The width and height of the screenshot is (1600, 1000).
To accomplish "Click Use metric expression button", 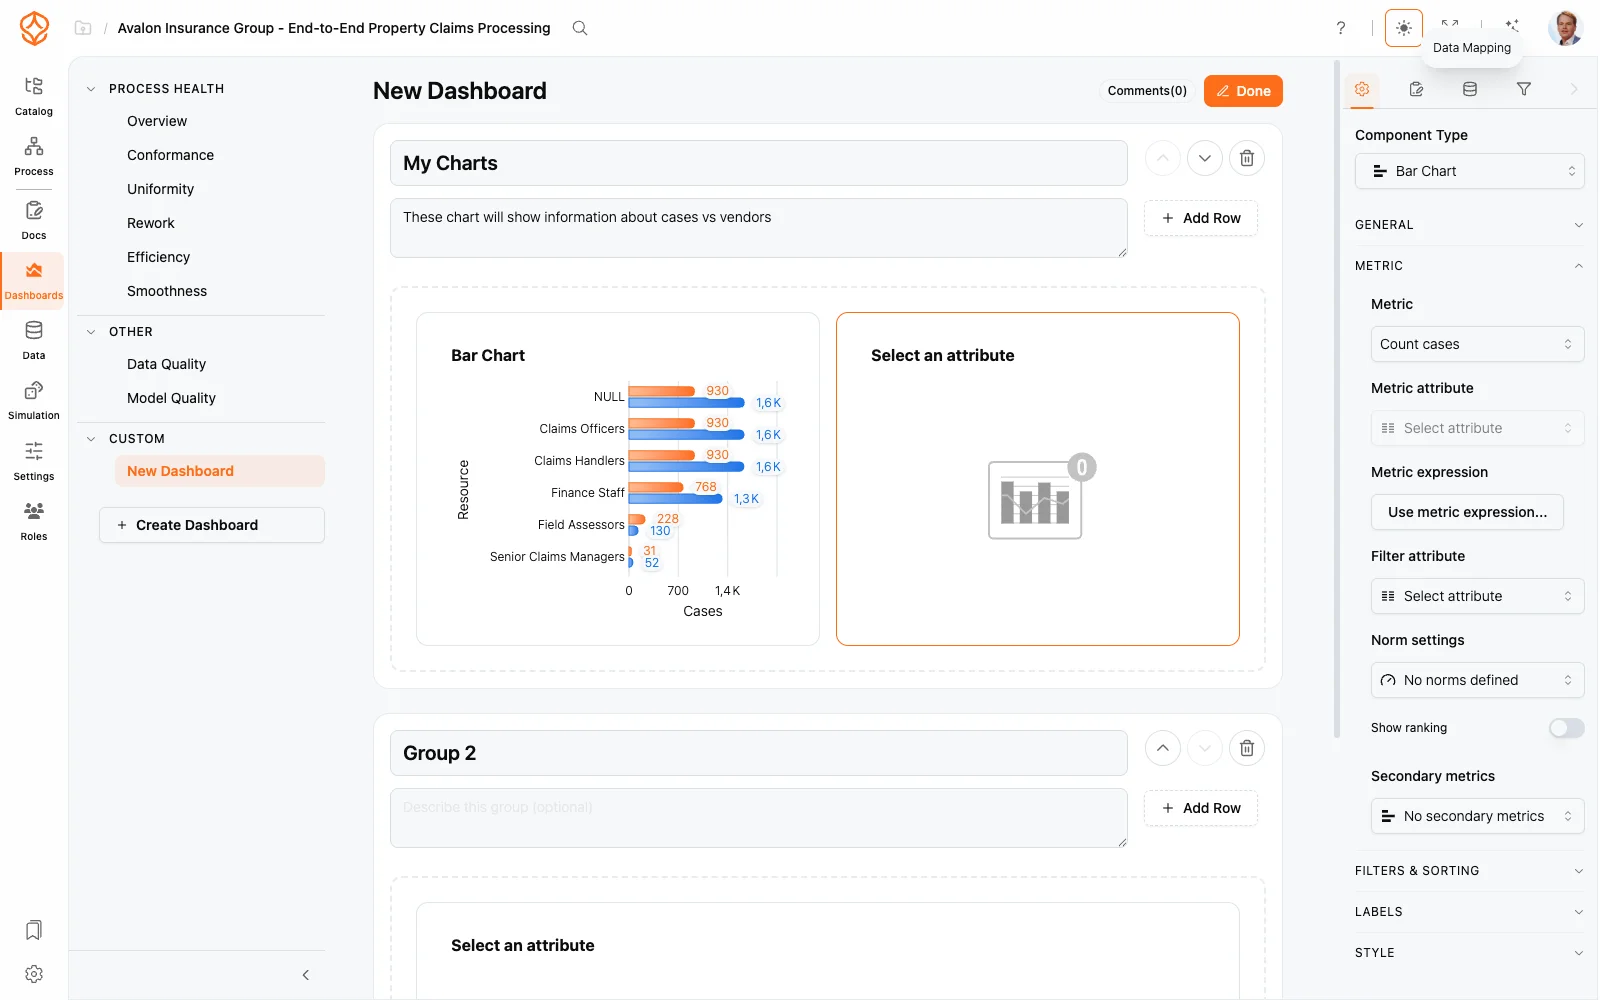I will (1467, 512).
